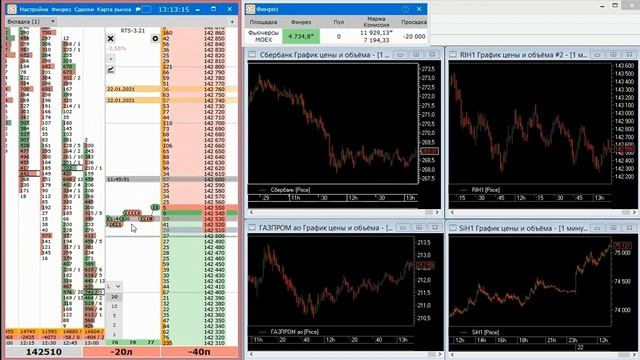
Task: Close the RIH1 chart window
Action: (629, 55)
